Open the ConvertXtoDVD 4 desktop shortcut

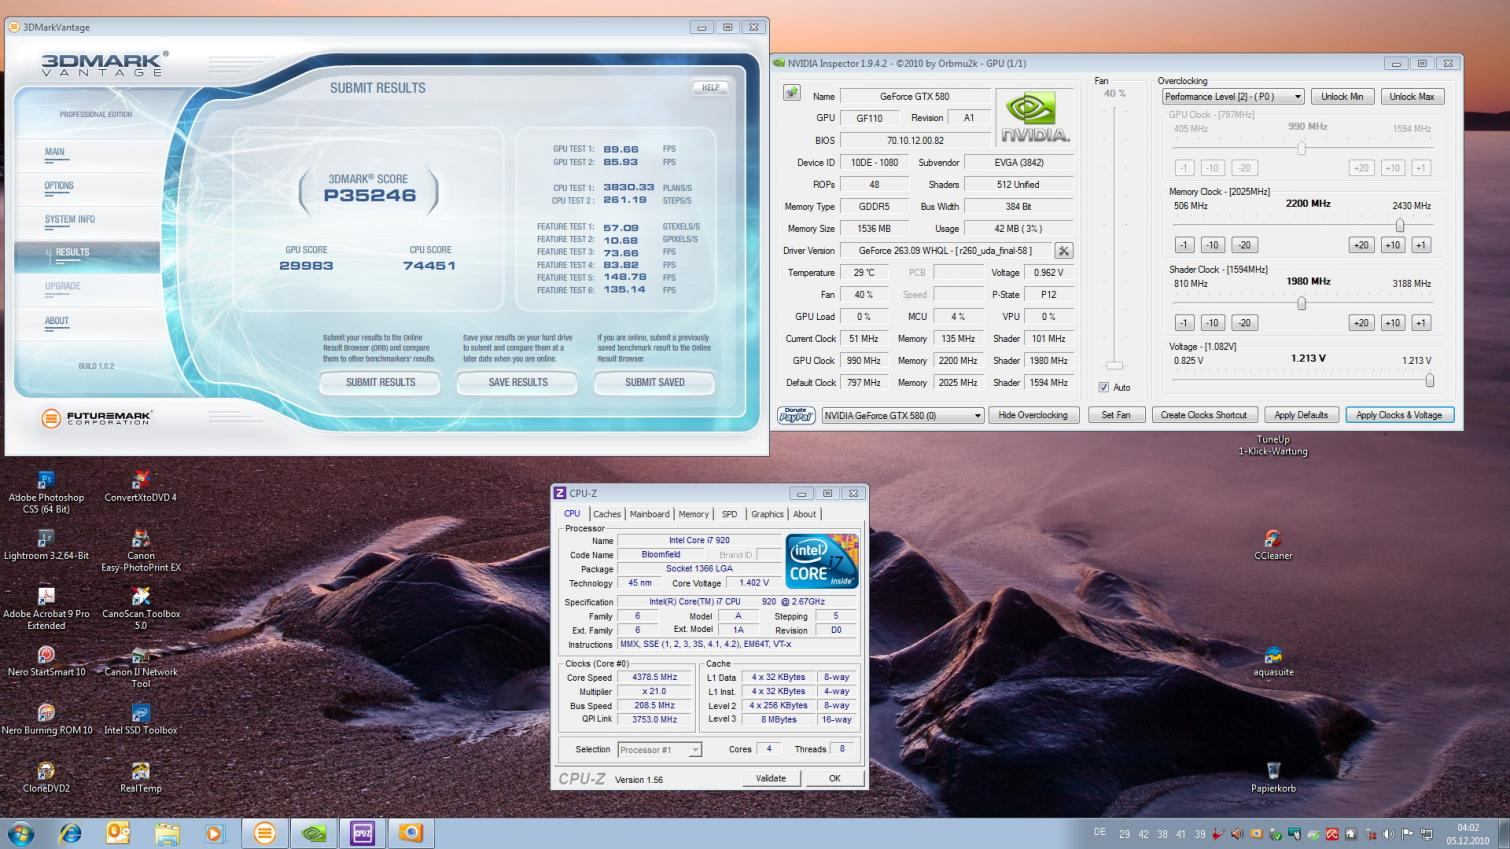[x=141, y=487]
